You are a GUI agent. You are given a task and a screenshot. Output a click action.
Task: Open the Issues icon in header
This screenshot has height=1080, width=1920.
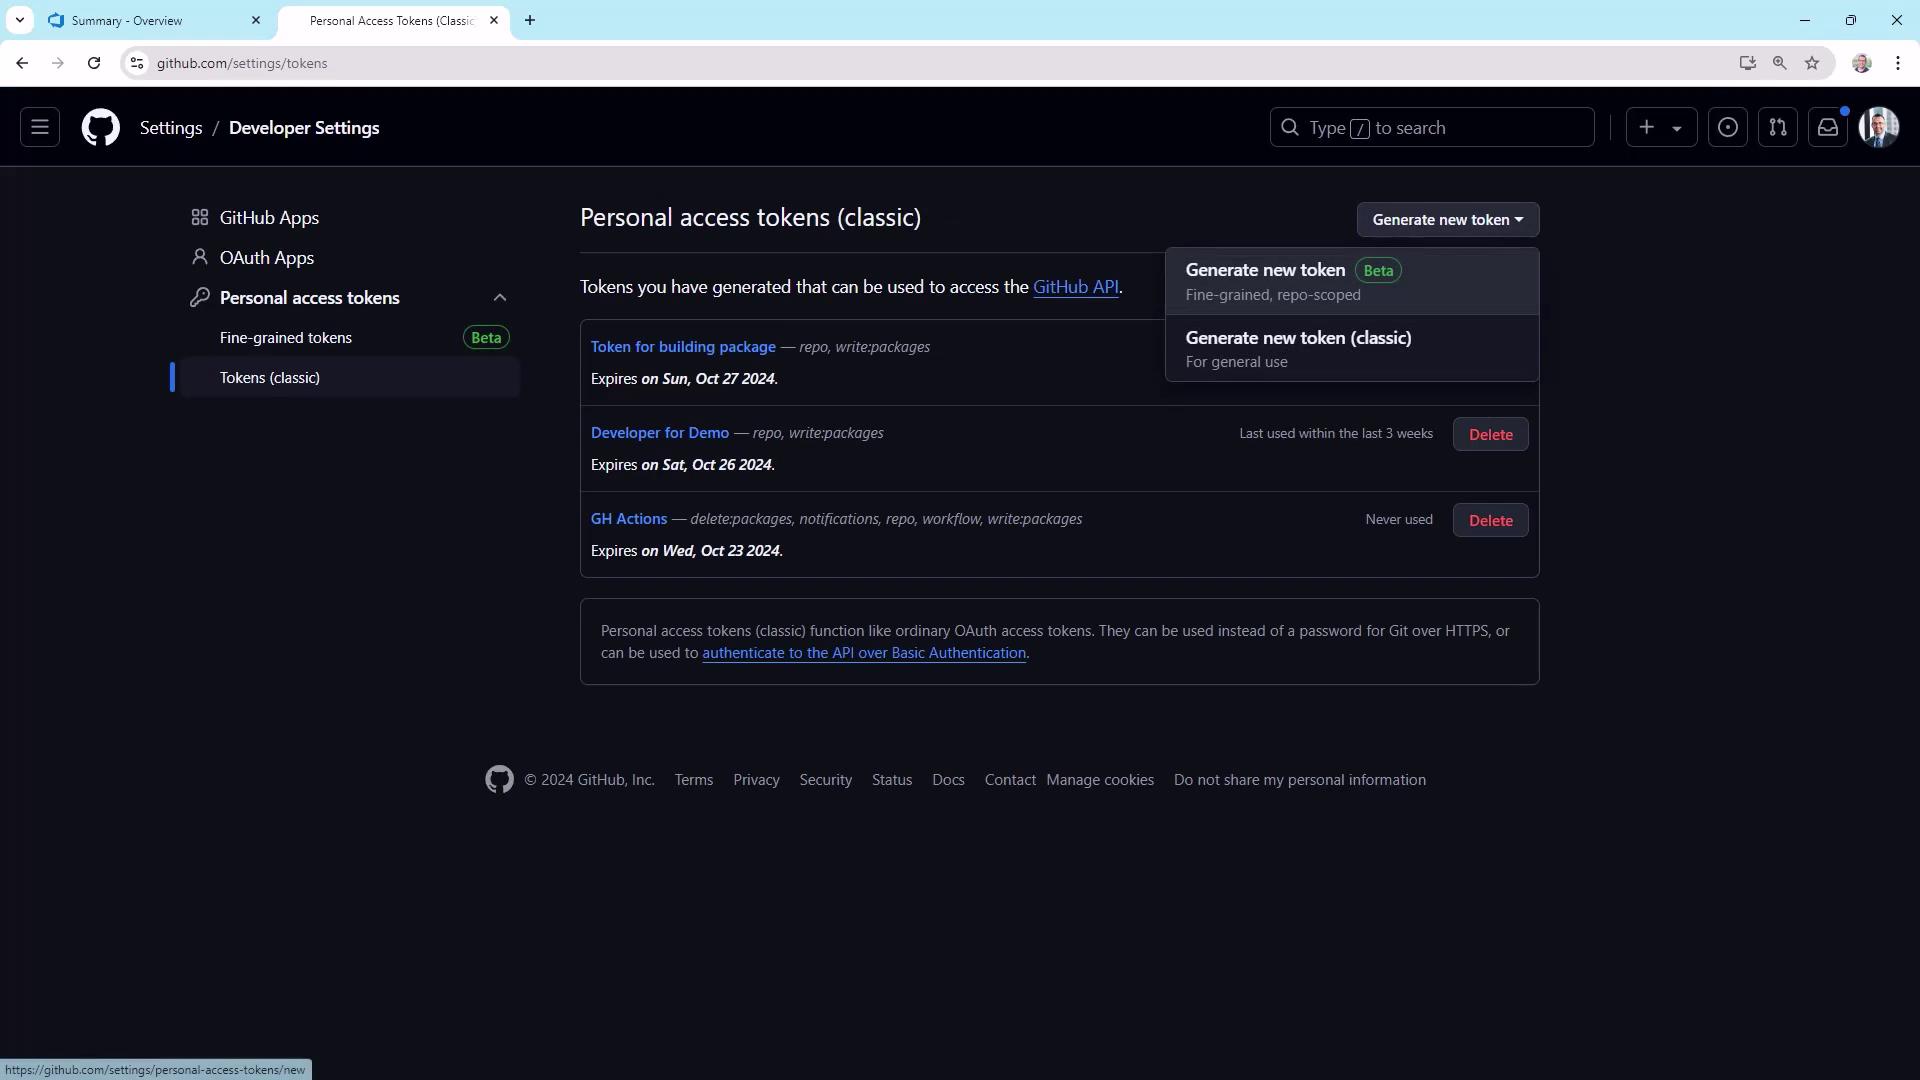pos(1727,128)
